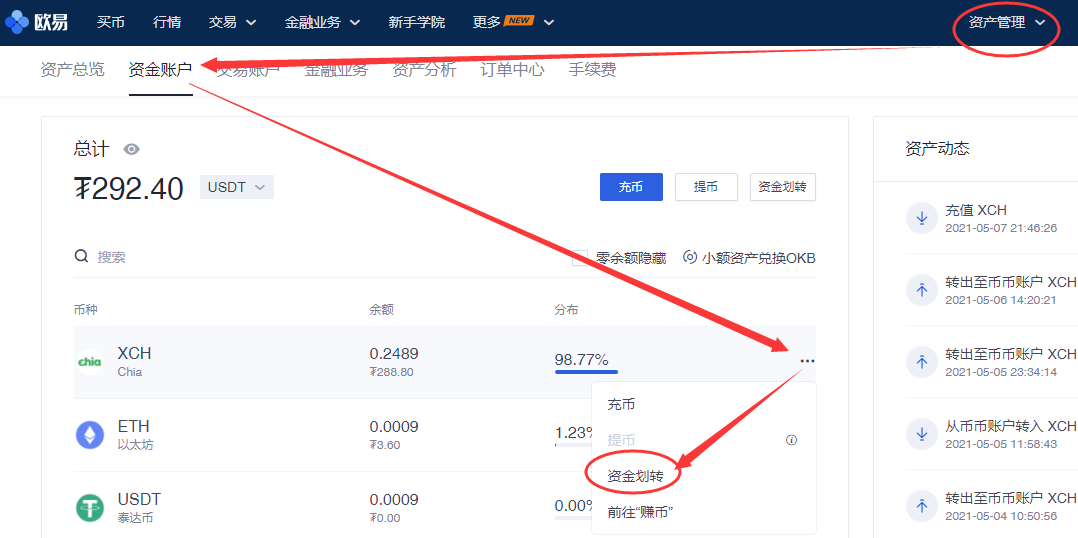1078x538 pixels.
Task: Expand the 交易 navigation dropdown
Action: click(x=232, y=22)
